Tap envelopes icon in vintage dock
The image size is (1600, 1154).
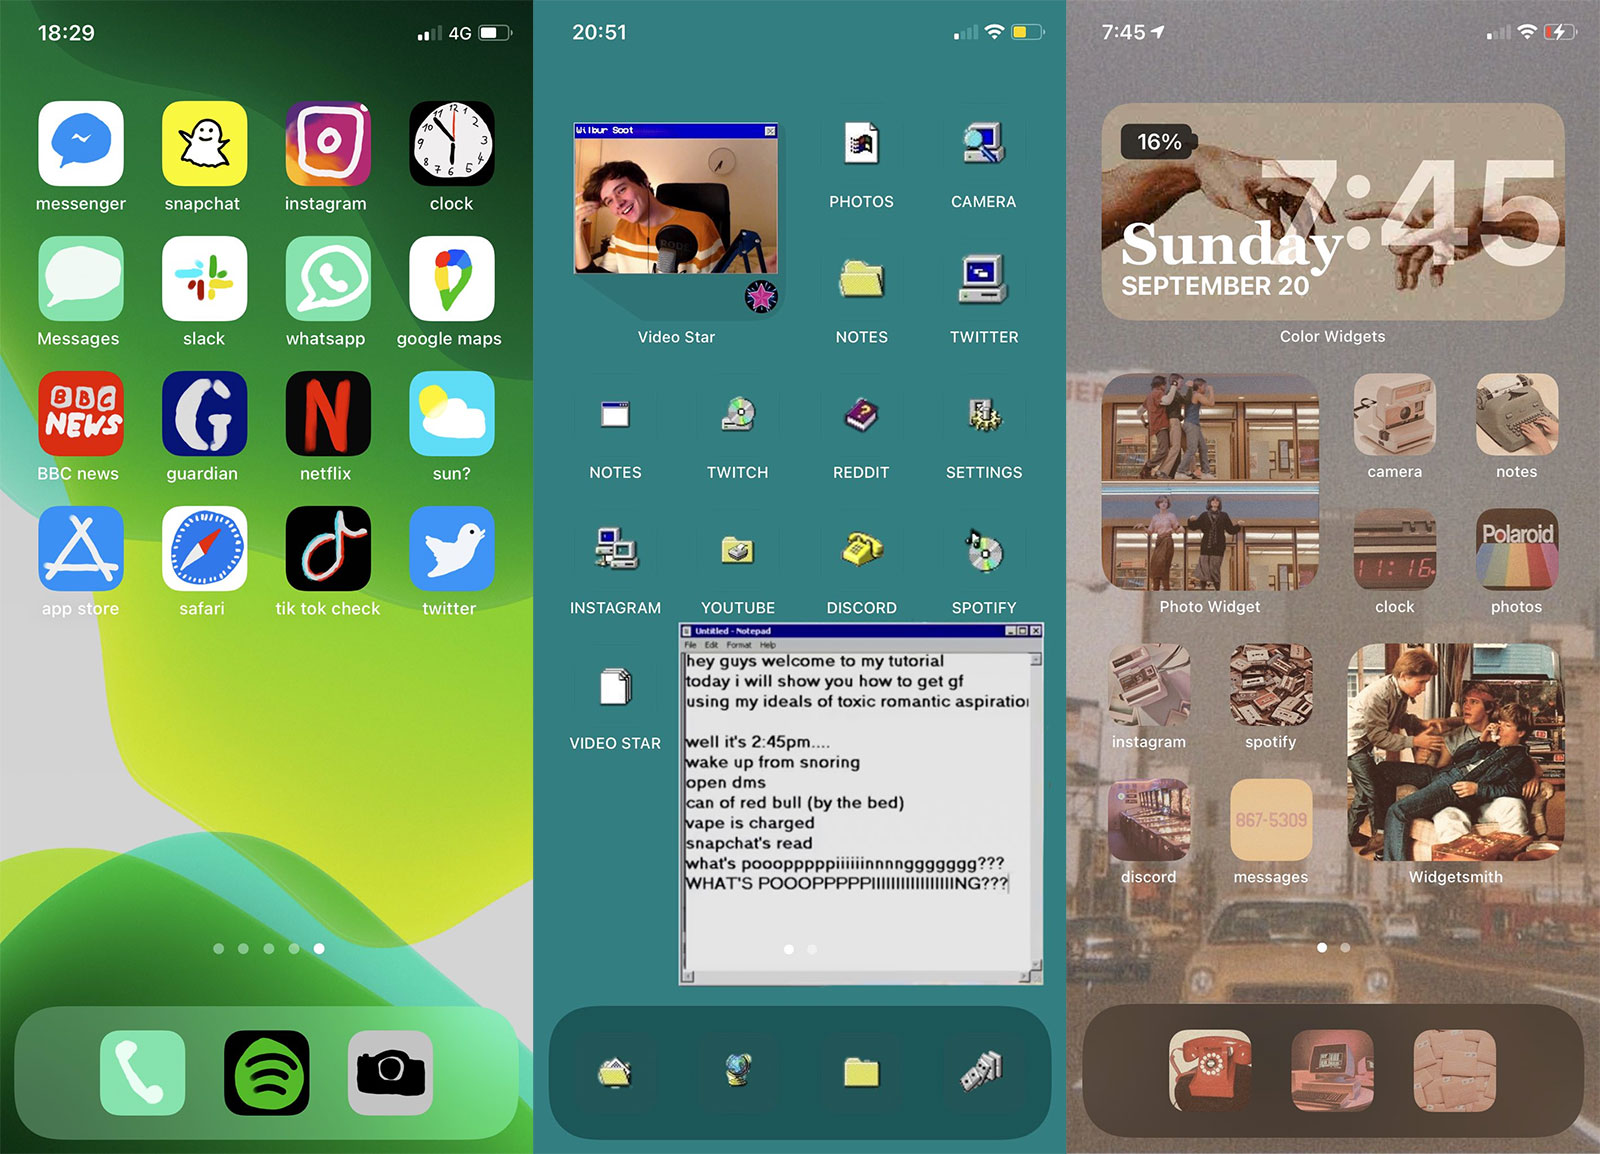pos(1455,1071)
